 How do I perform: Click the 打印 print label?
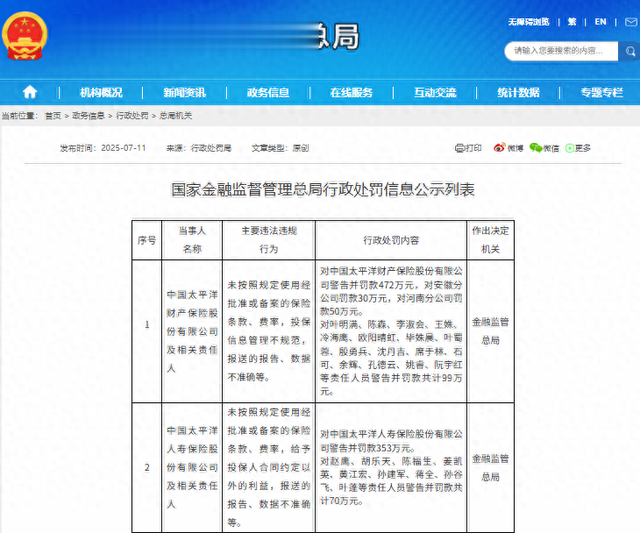473,148
